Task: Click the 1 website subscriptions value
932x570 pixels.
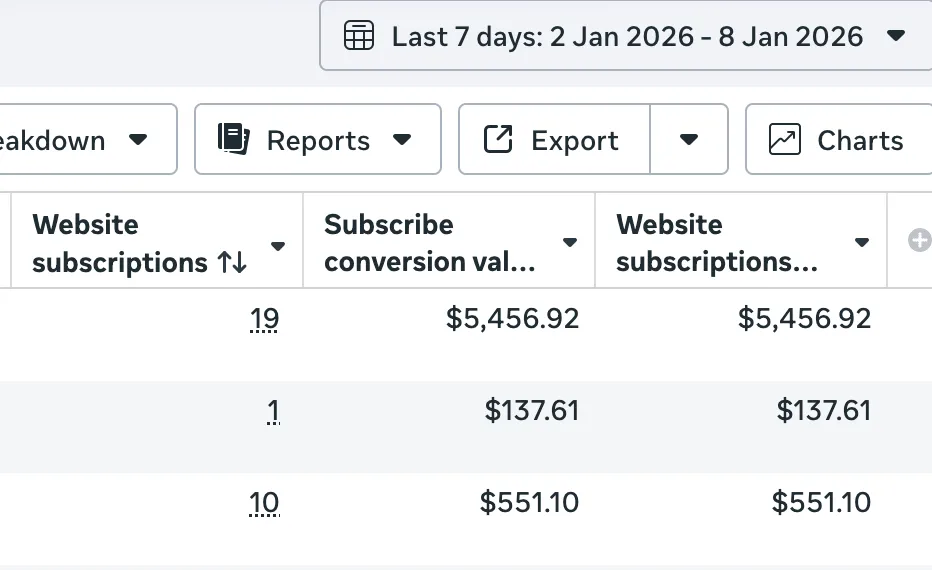Action: 273,411
